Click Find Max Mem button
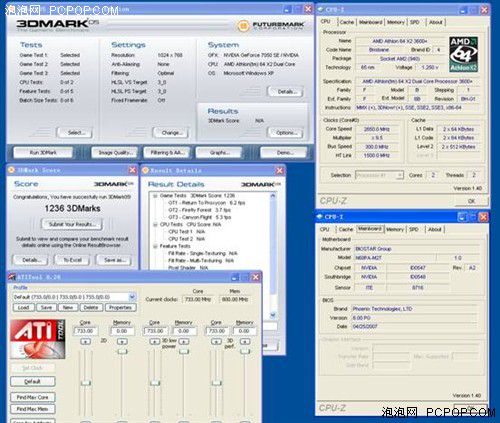 [33, 409]
